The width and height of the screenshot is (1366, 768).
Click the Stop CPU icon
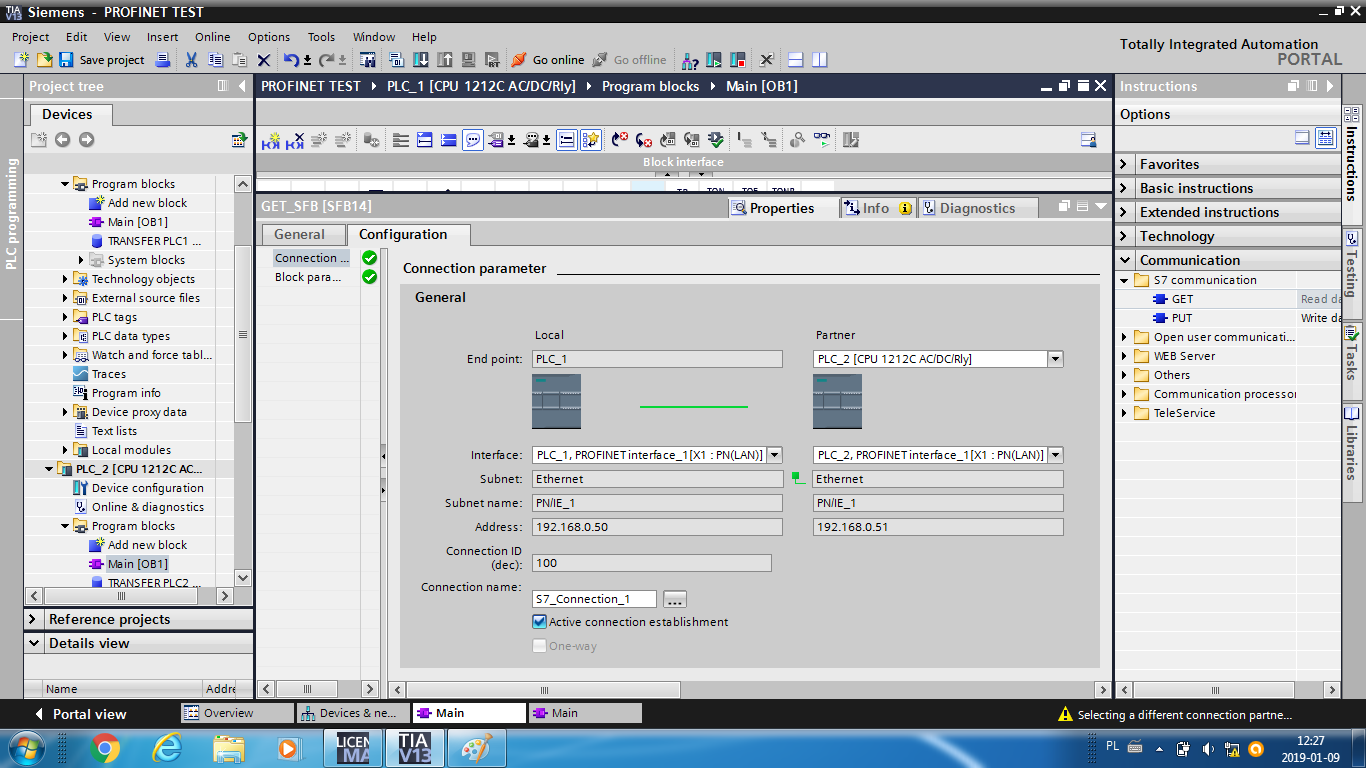pyautogui.click(x=738, y=60)
